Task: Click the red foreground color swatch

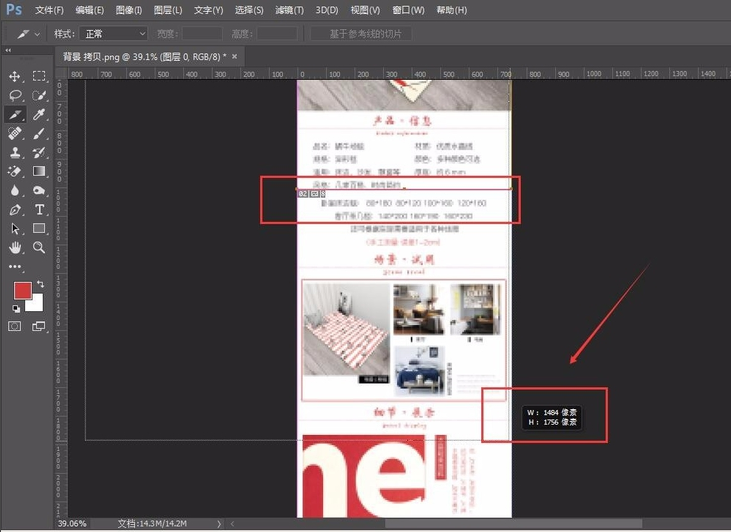Action: pos(21,291)
